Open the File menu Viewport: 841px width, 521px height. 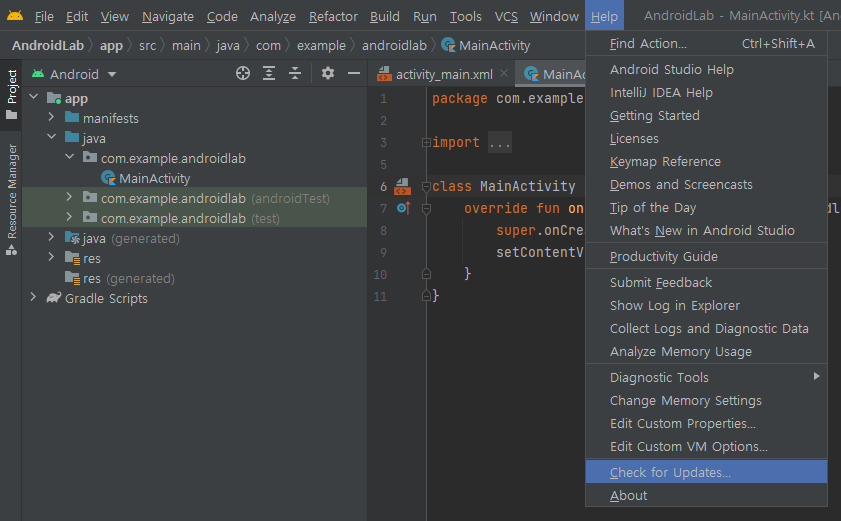pos(44,17)
